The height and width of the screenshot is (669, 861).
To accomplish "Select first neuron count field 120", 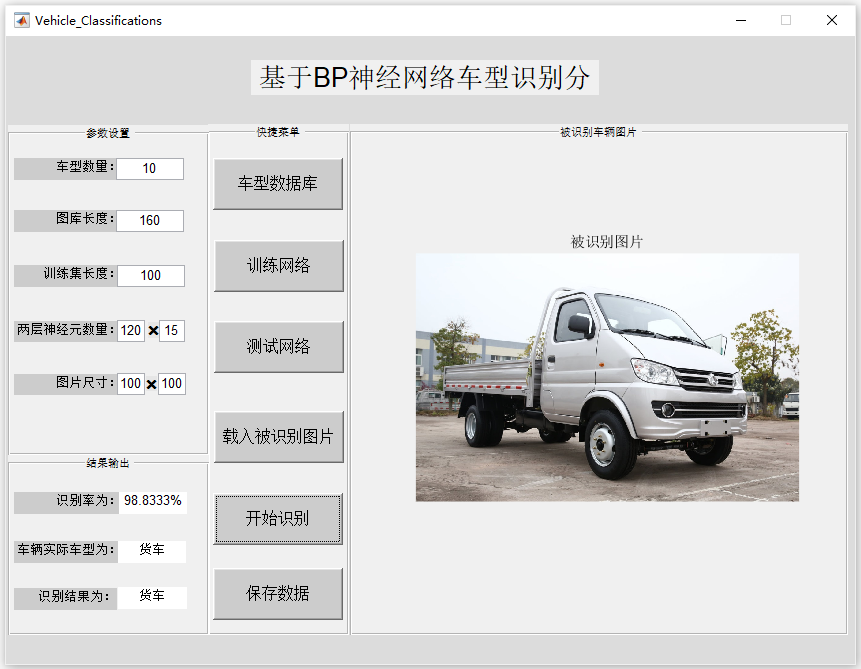I will (x=131, y=331).
